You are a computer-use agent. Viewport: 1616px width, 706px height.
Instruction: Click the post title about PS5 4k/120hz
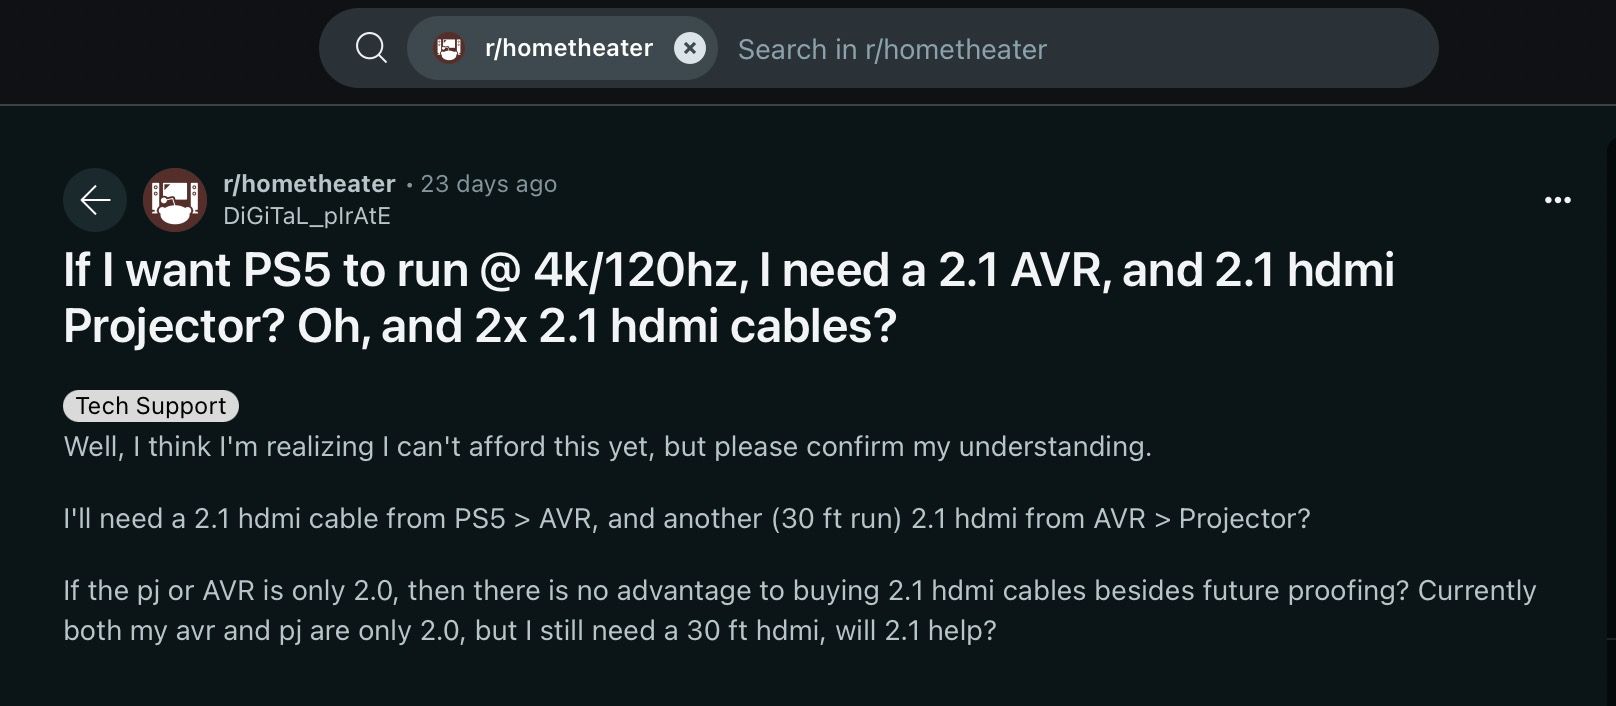click(728, 298)
